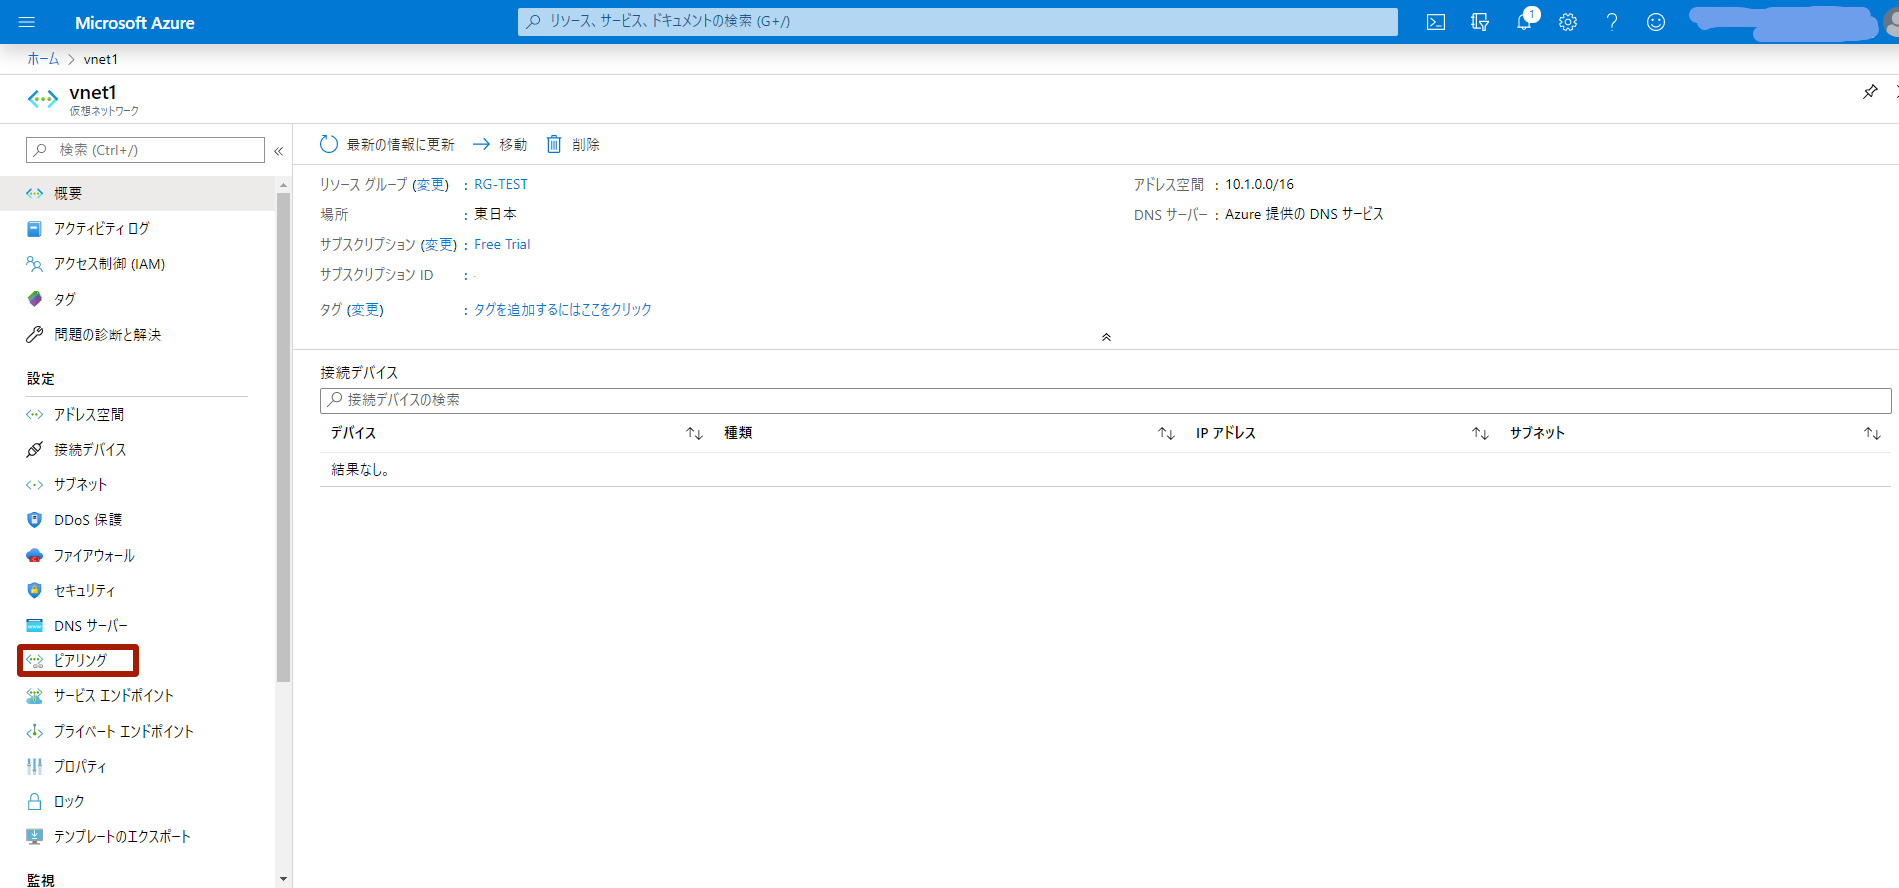Open ピアリング in the settings menu
This screenshot has height=888, width=1899.
tap(80, 660)
